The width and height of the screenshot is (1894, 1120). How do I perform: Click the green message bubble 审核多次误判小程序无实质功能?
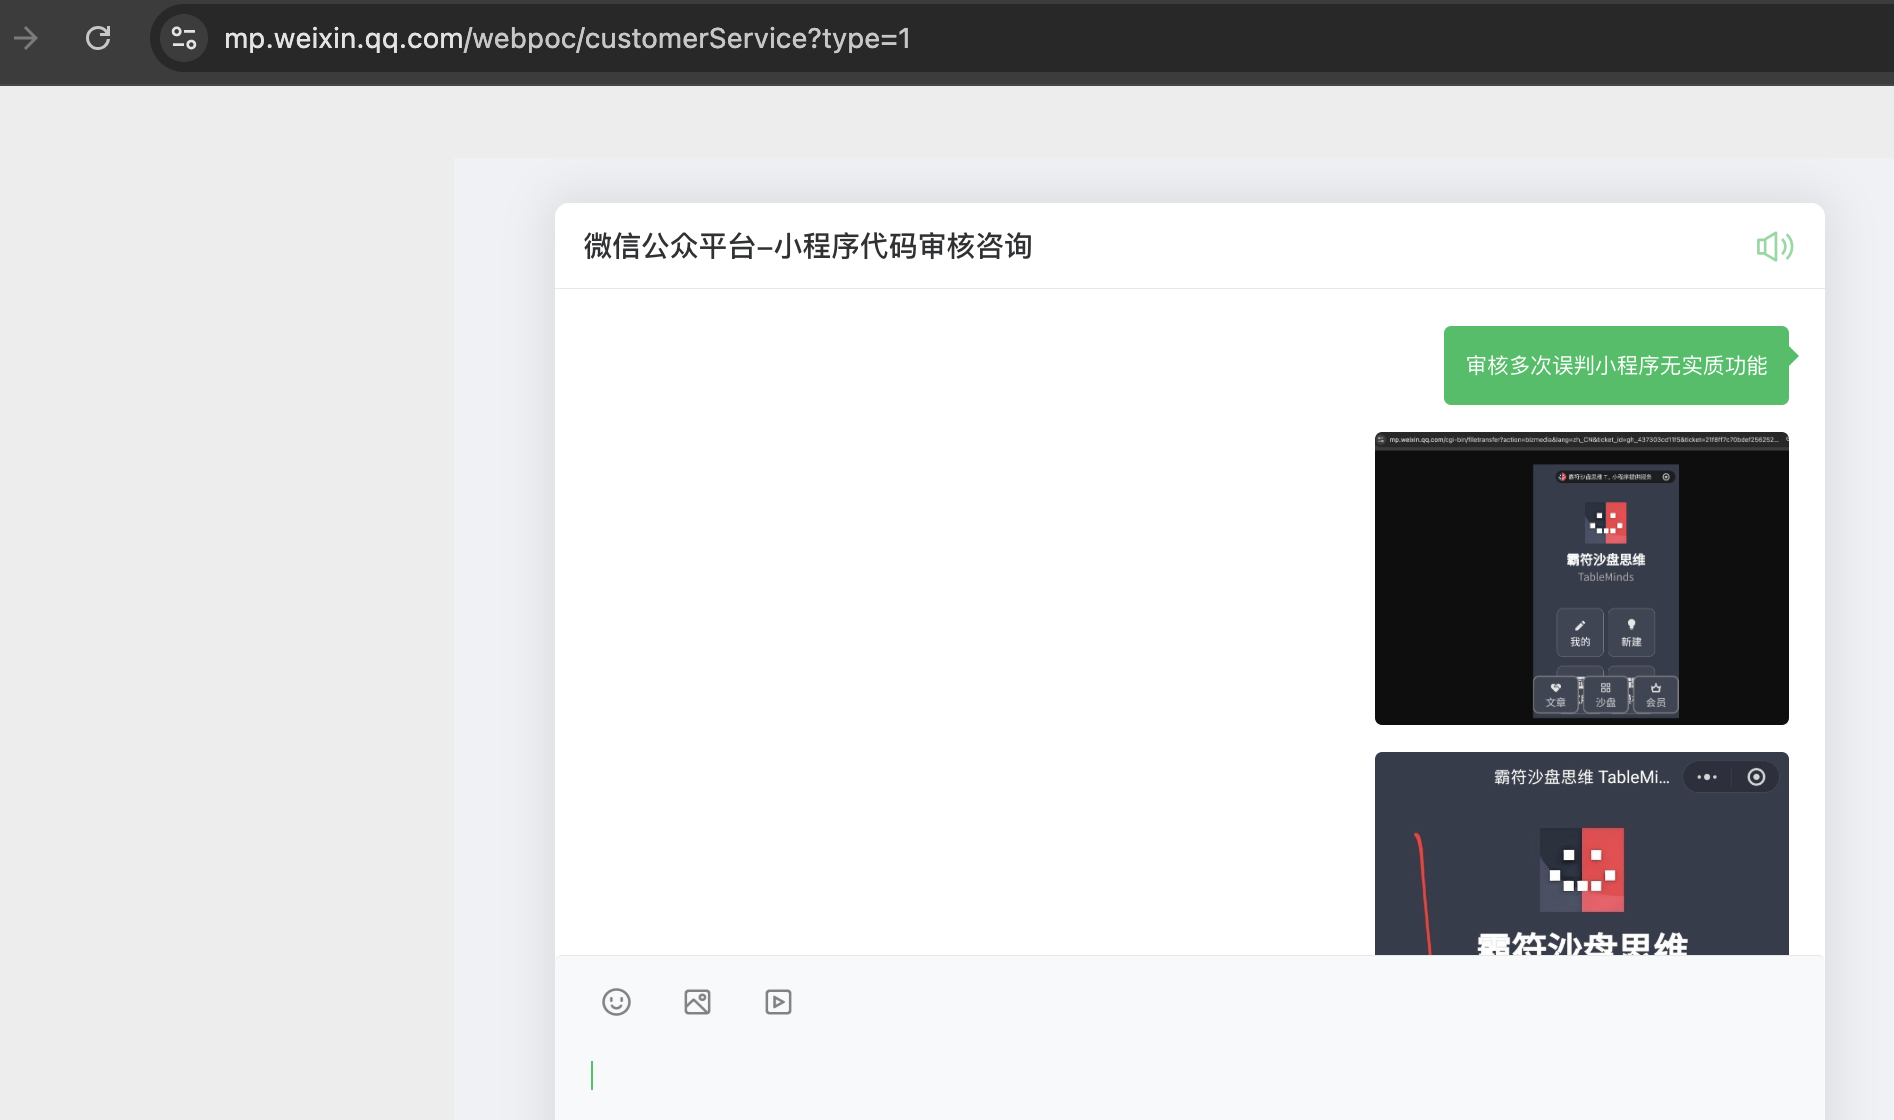pyautogui.click(x=1616, y=365)
